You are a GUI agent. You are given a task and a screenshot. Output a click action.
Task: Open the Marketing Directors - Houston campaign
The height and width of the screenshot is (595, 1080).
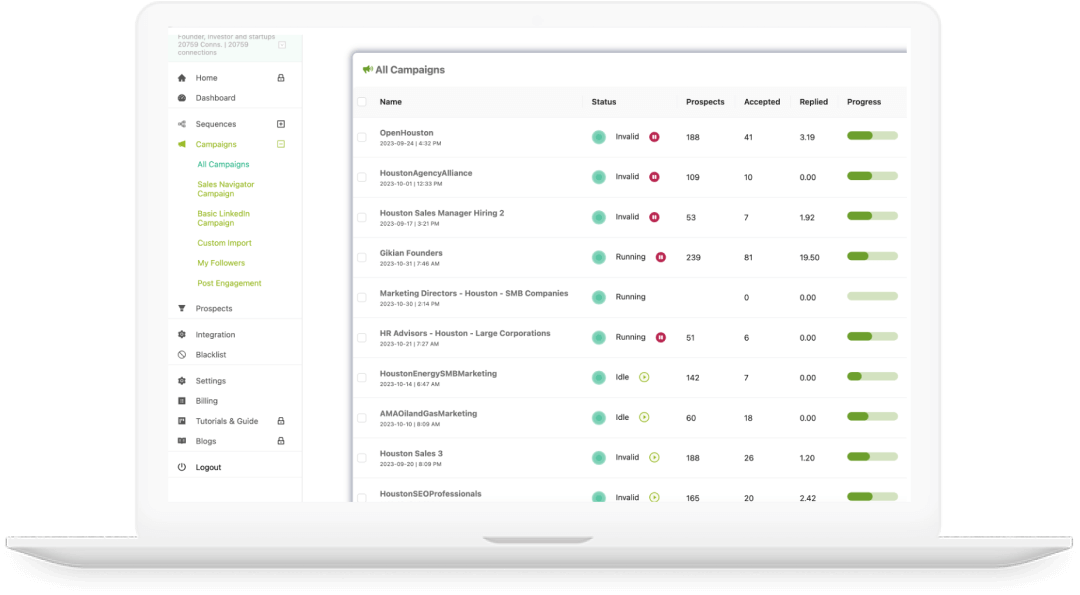coord(473,294)
